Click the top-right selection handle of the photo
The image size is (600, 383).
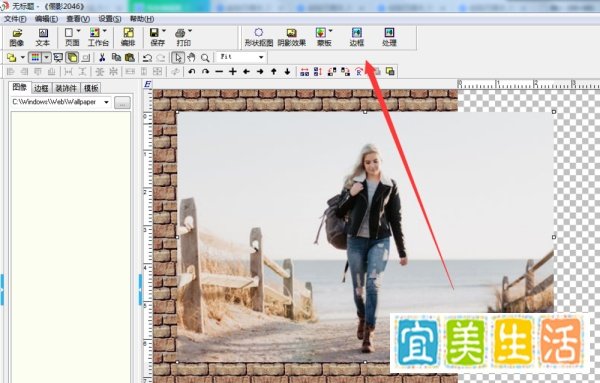(x=554, y=112)
